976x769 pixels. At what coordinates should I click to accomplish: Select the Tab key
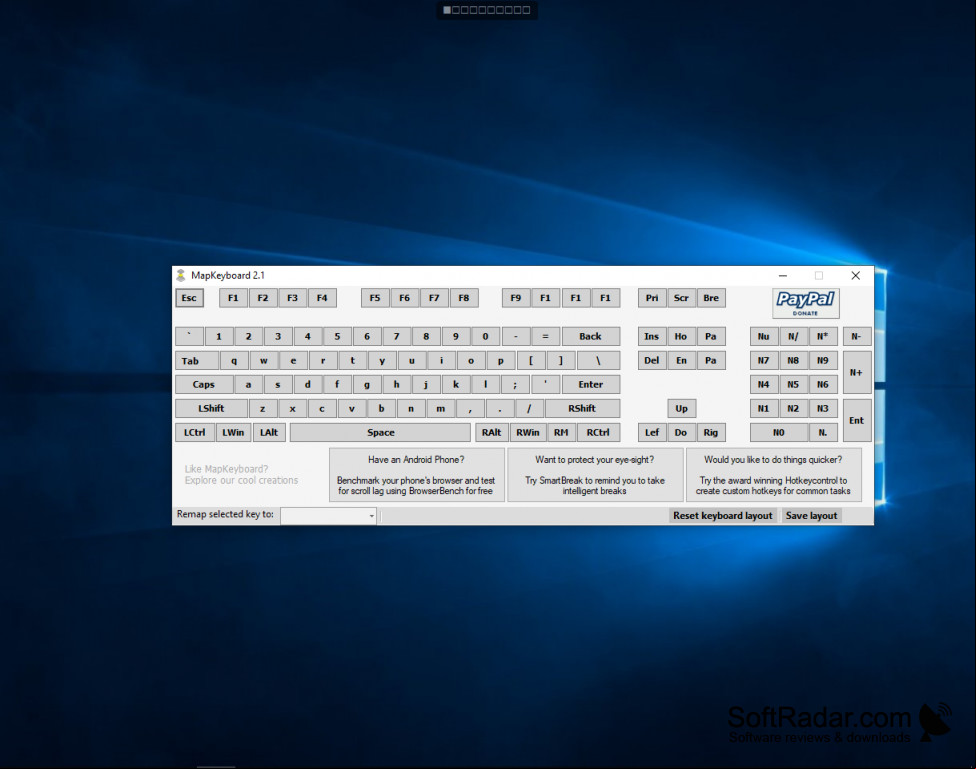[197, 361]
